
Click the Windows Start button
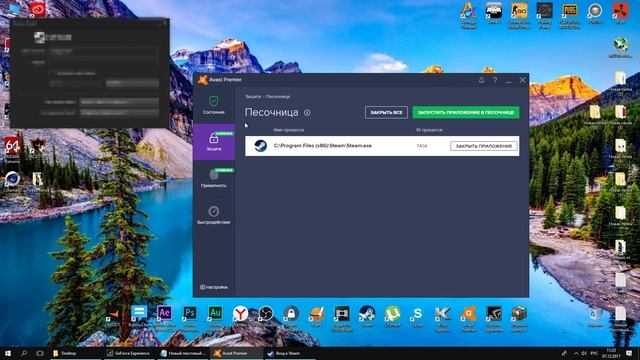(8, 353)
